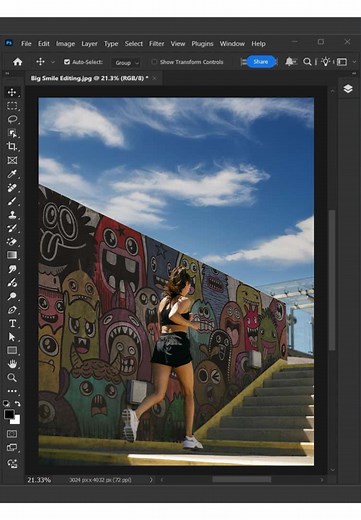Open the Edit menu
Screen dimensions: 361x520
coord(43,44)
